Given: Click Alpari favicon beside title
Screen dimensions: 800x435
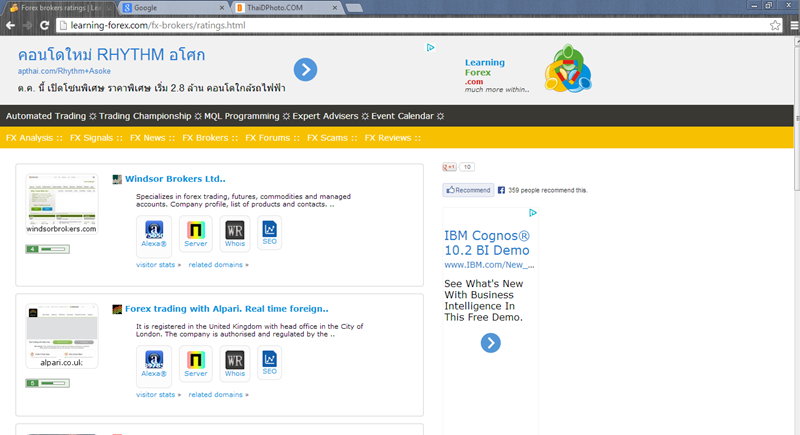Looking at the screenshot, I should pos(117,309).
